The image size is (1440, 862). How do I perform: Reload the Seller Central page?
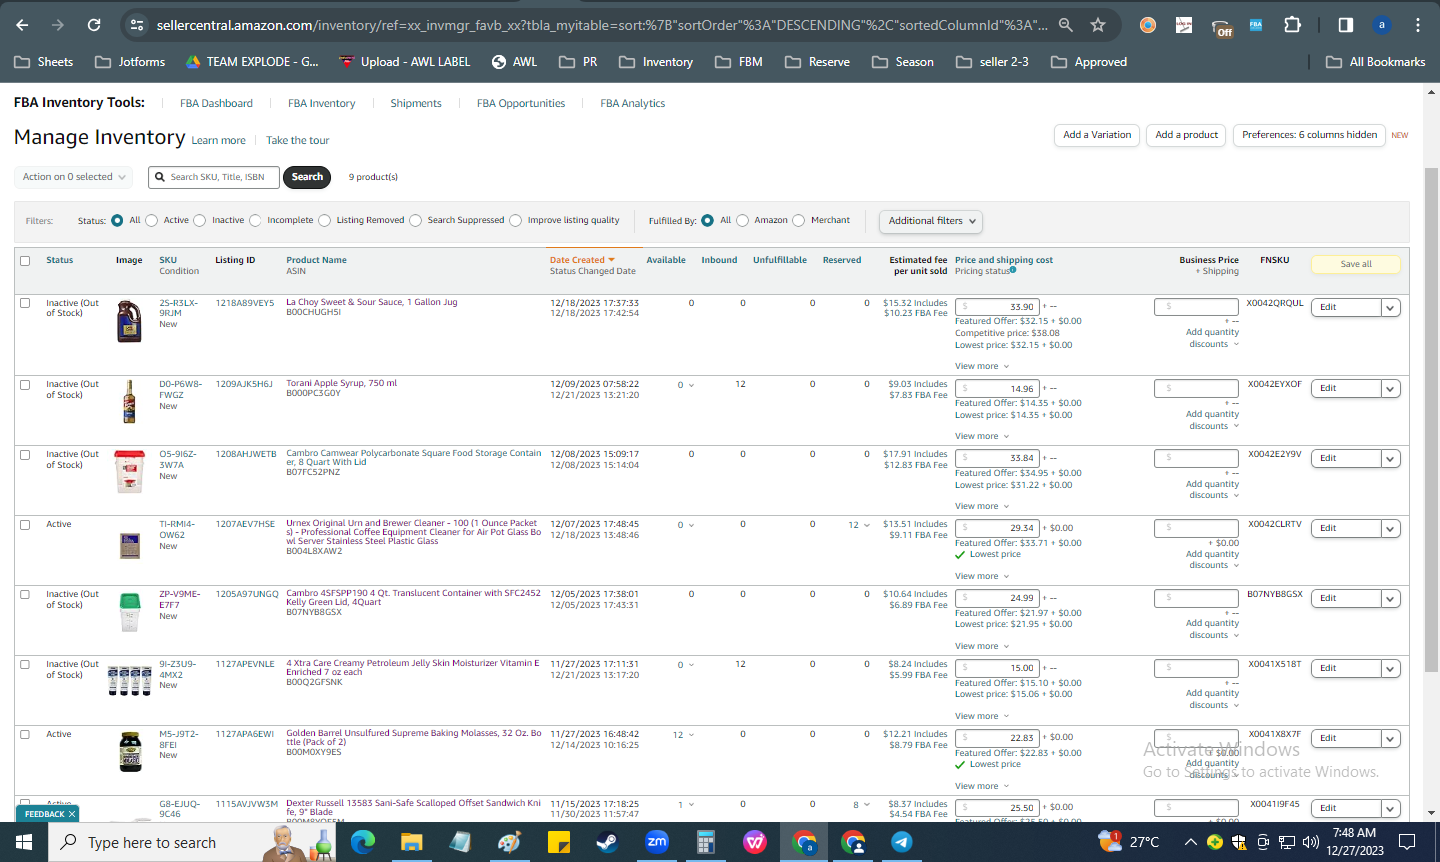(94, 25)
